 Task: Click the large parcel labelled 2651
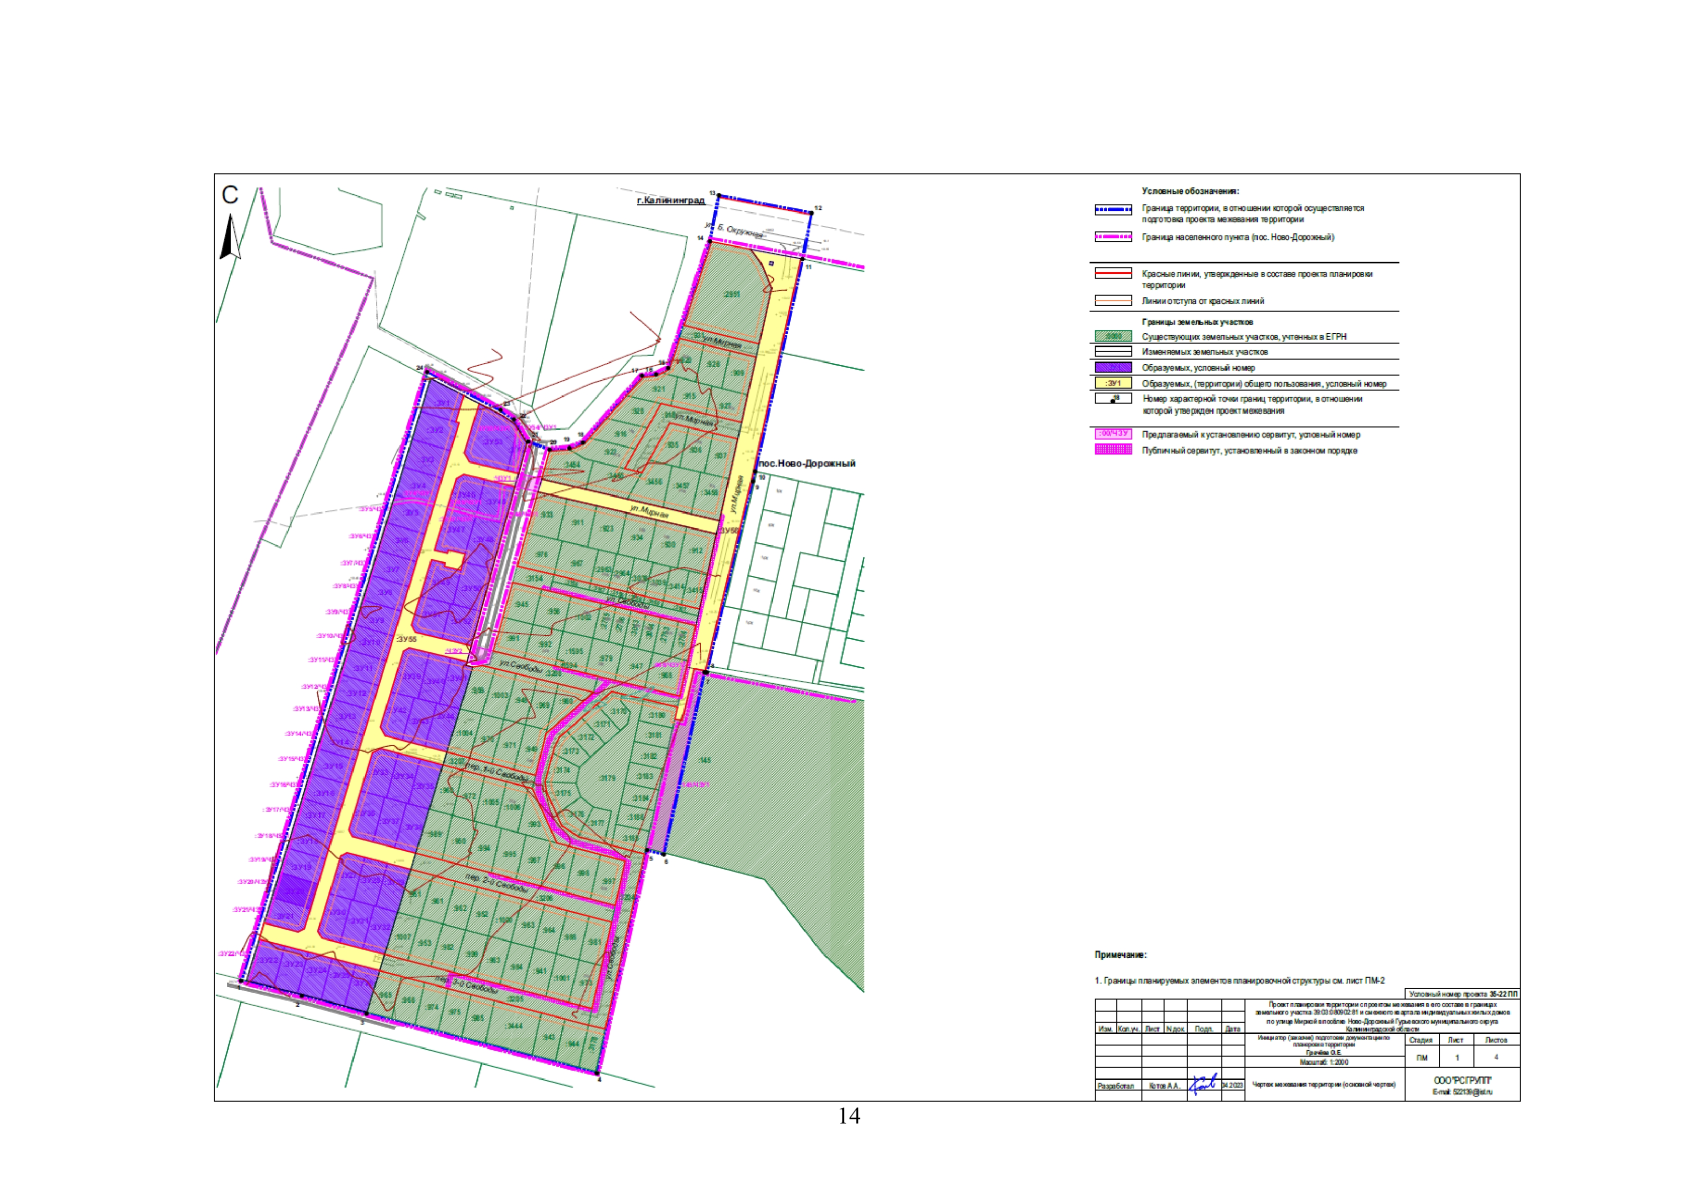(732, 294)
